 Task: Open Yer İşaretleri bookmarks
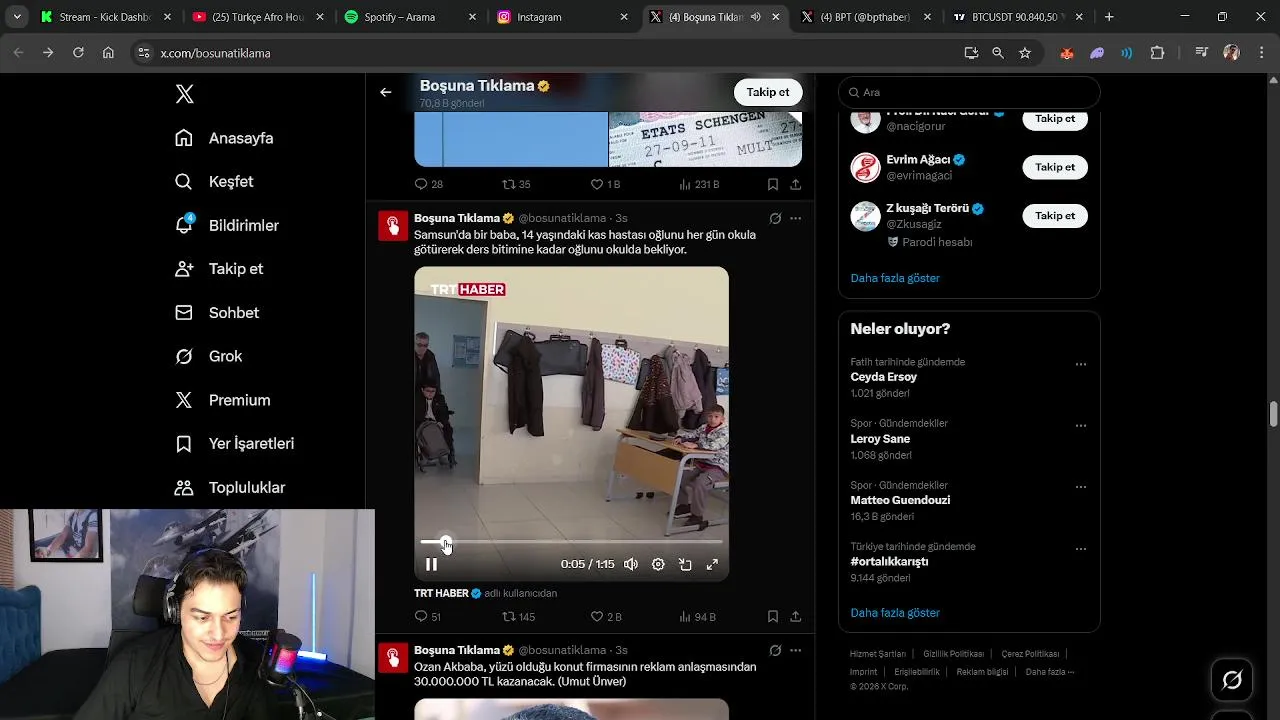234,444
